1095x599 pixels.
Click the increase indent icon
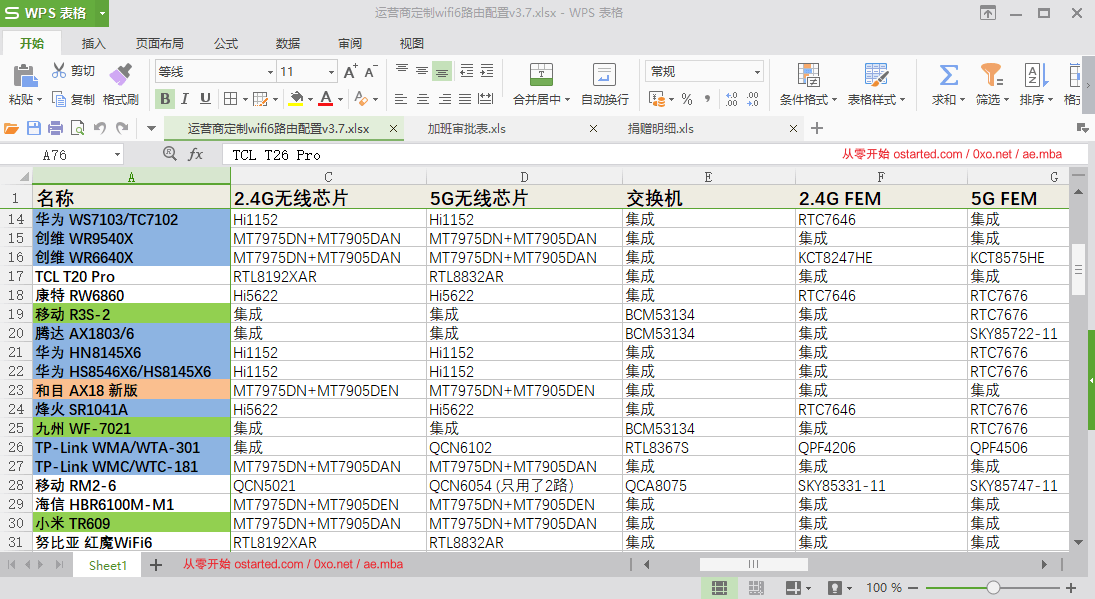[x=487, y=71]
